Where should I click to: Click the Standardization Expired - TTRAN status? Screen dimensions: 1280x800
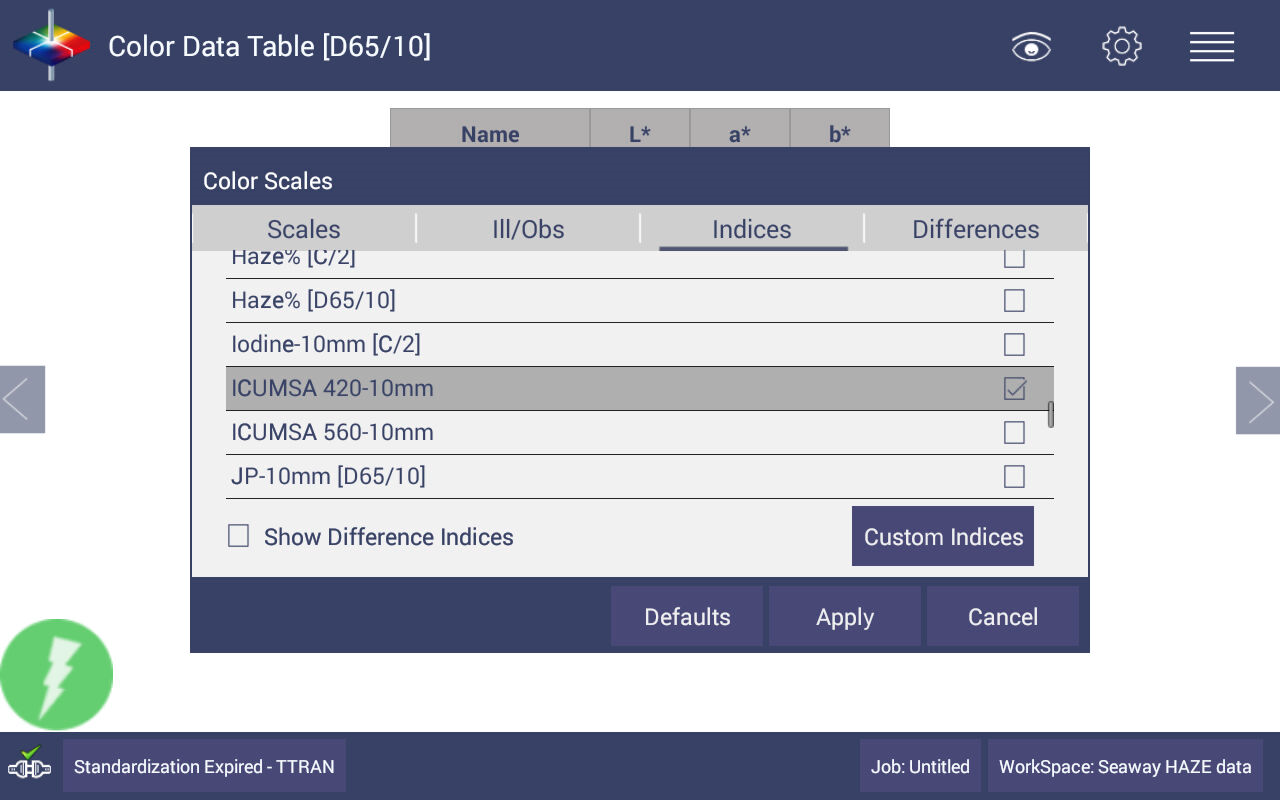[x=204, y=767]
